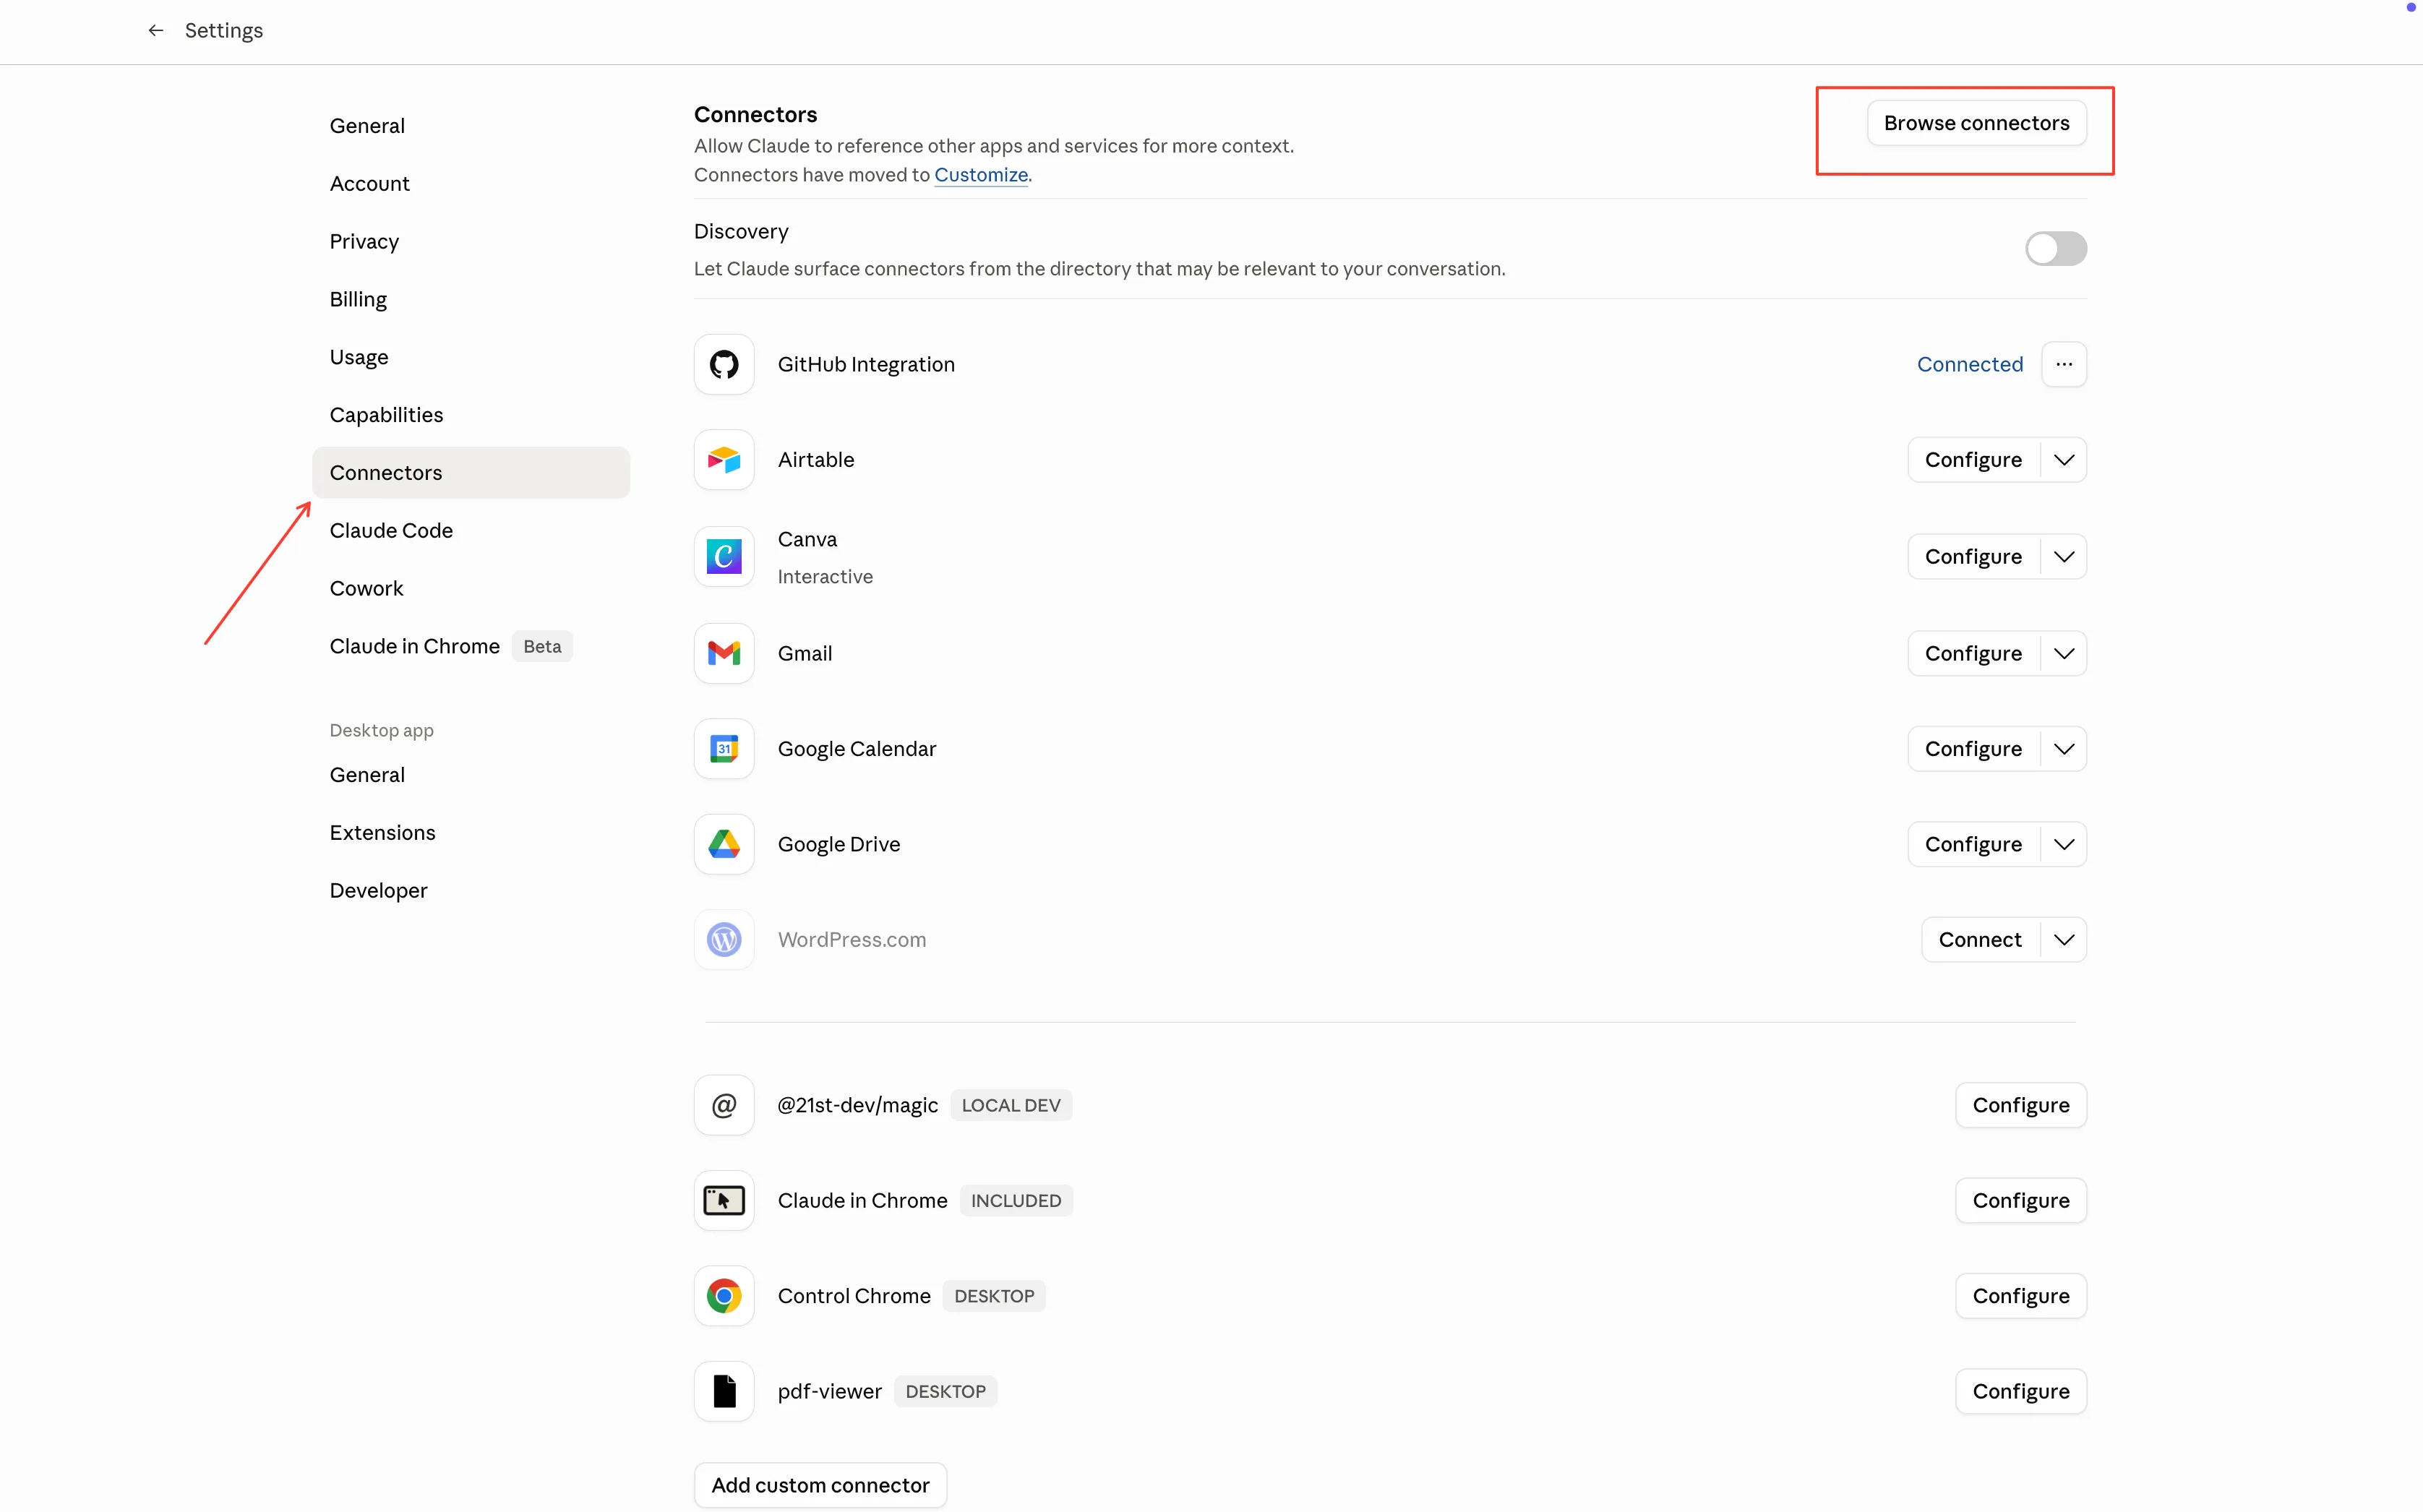Open the GitHub Integration more options menu
The width and height of the screenshot is (2423, 1512).
click(2064, 364)
